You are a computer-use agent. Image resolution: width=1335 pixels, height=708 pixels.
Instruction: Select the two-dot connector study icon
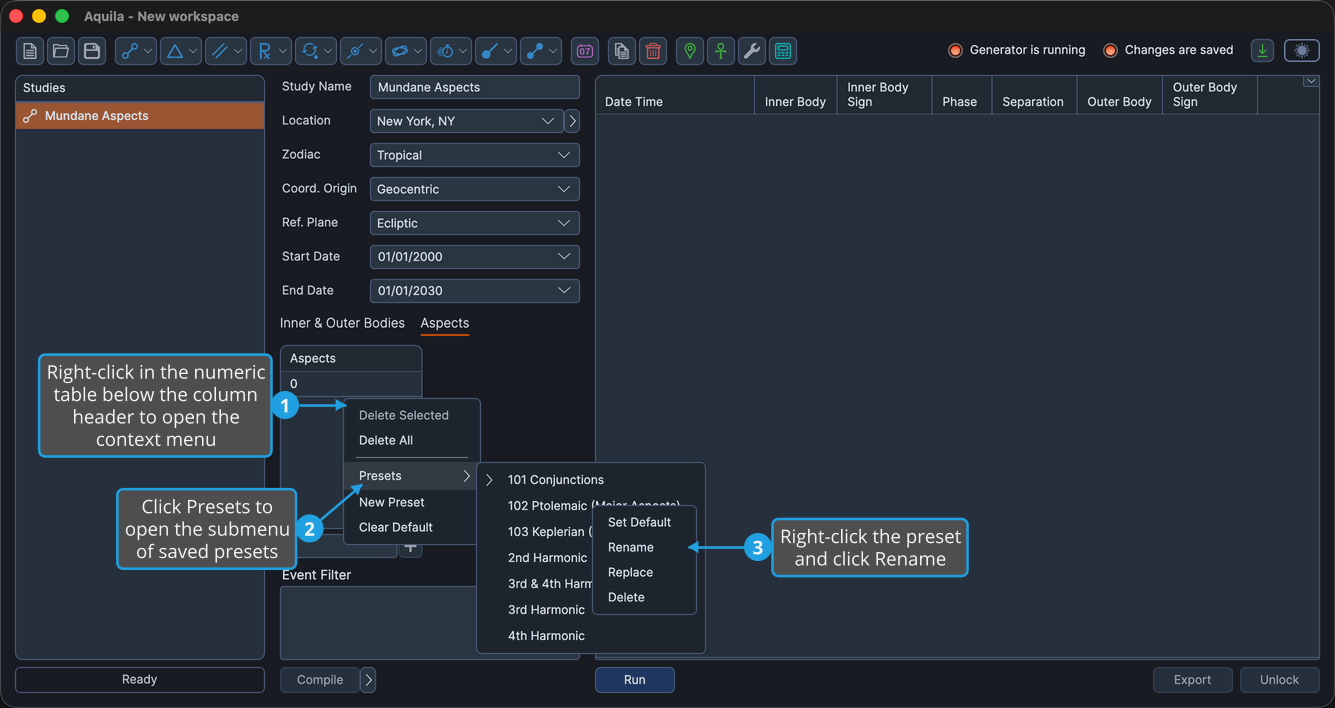(x=534, y=51)
